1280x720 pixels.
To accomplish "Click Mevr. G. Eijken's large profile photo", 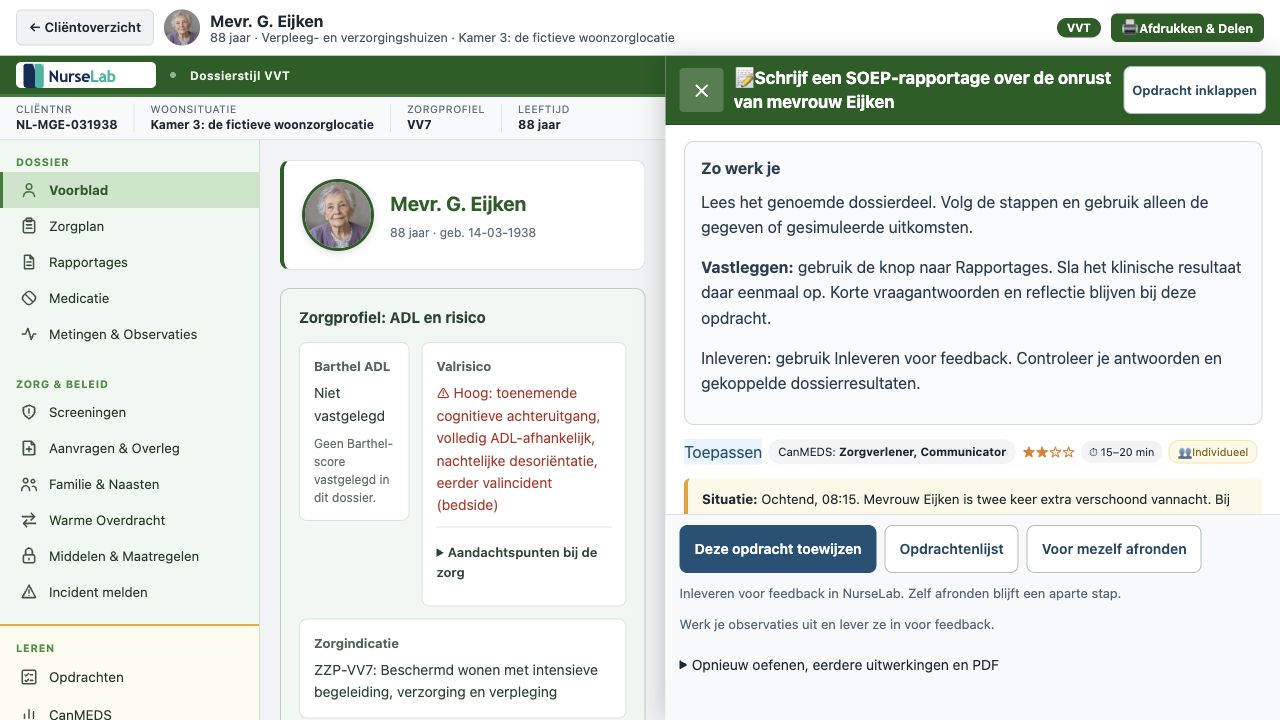I will pos(338,215).
